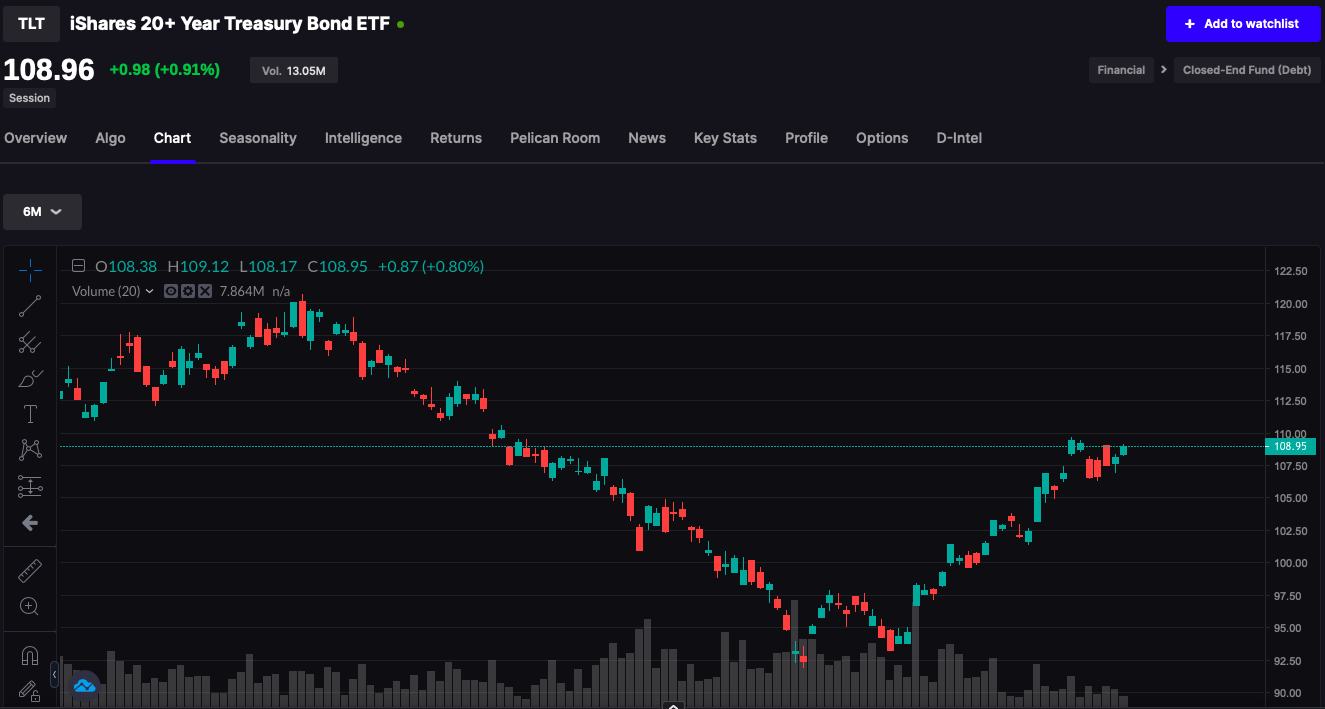Add TLT to watchlist
Viewport: 1325px width, 709px height.
(x=1243, y=24)
